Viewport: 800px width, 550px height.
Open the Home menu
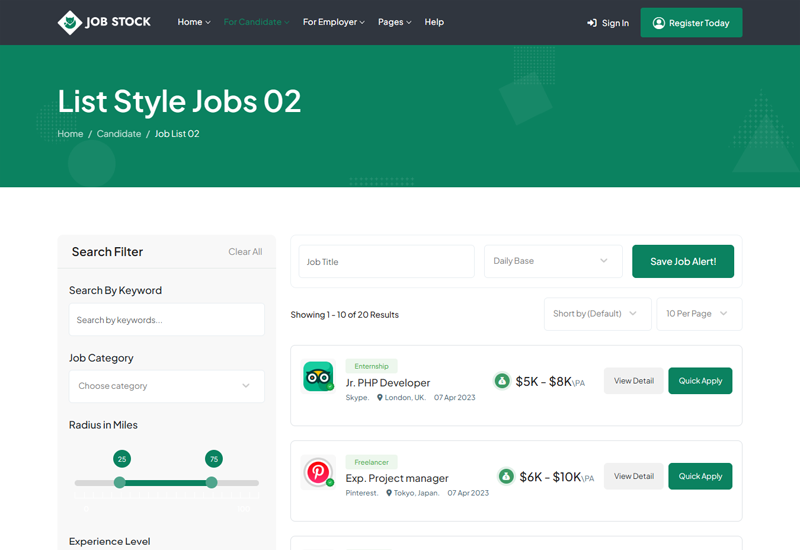tap(194, 22)
